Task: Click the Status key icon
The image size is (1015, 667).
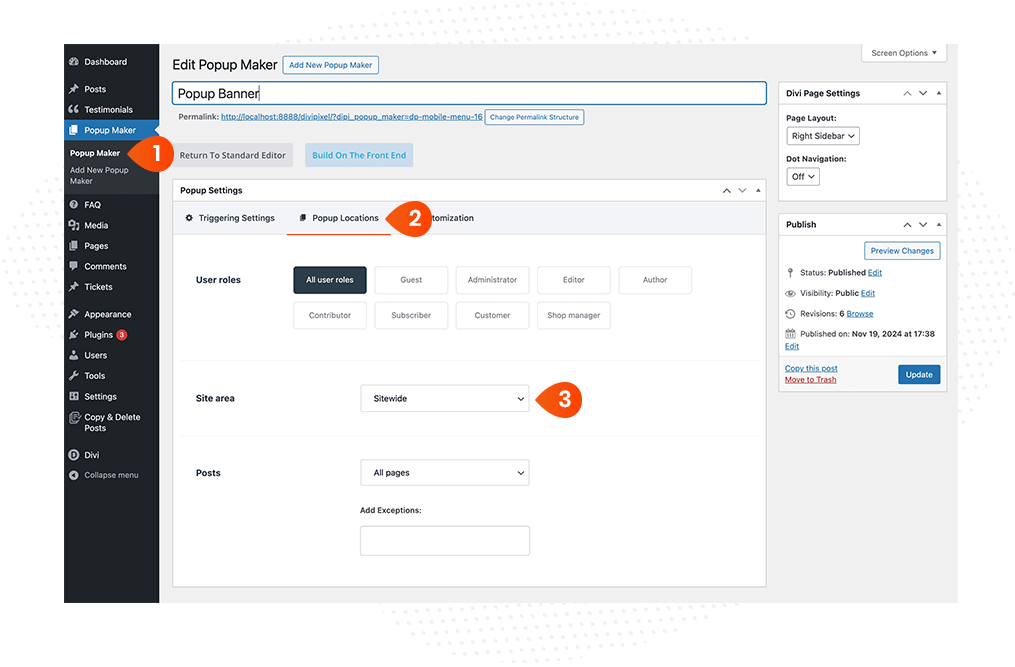Action: [790, 273]
